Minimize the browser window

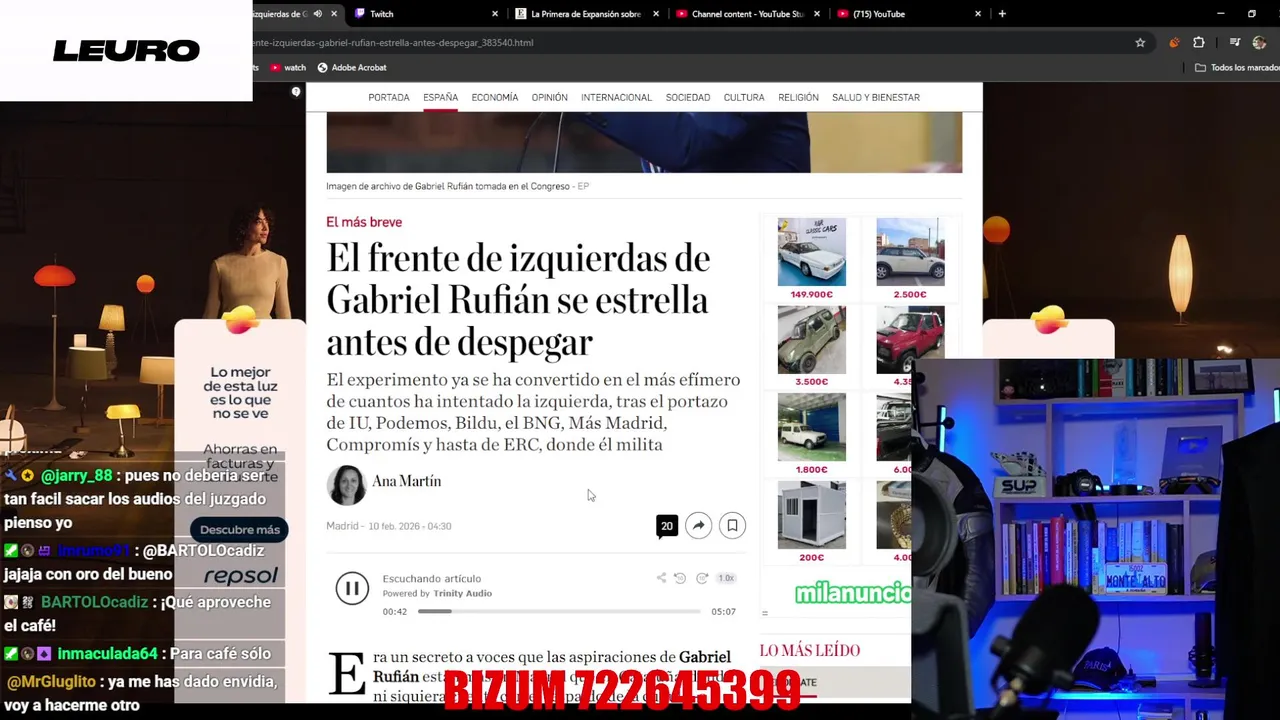pyautogui.click(x=1220, y=14)
